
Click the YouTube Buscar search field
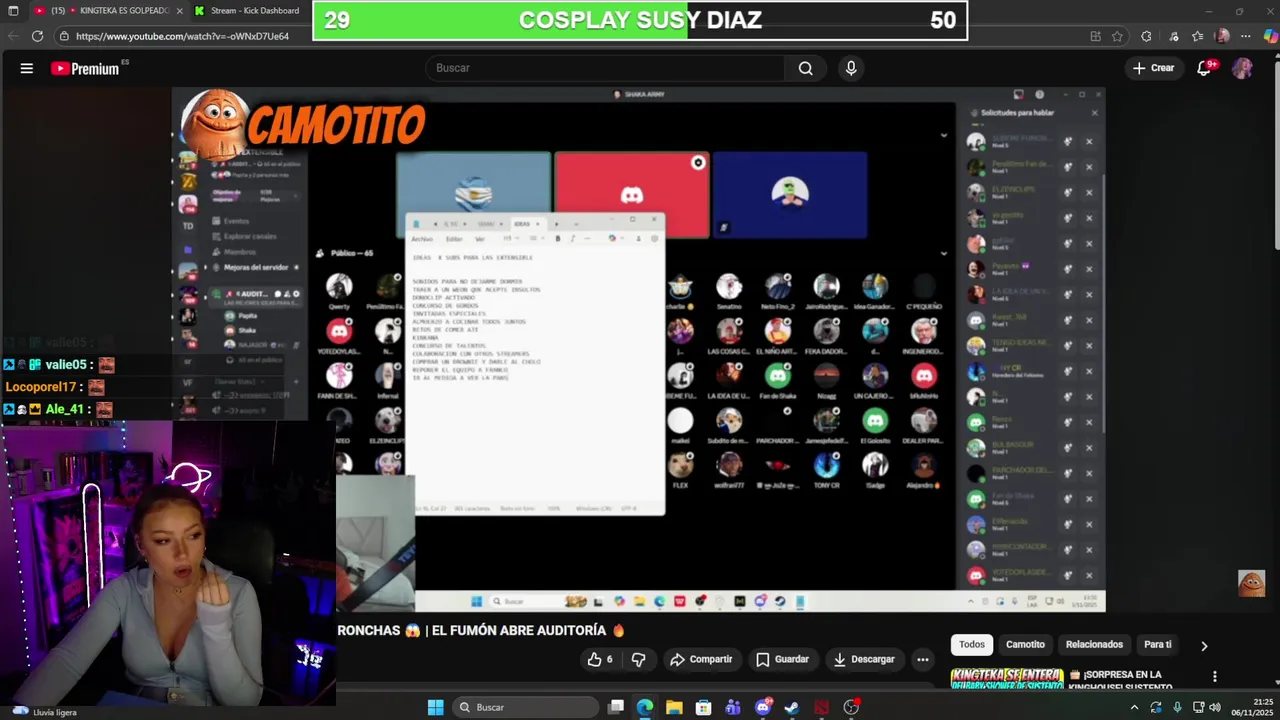pyautogui.click(x=605, y=68)
